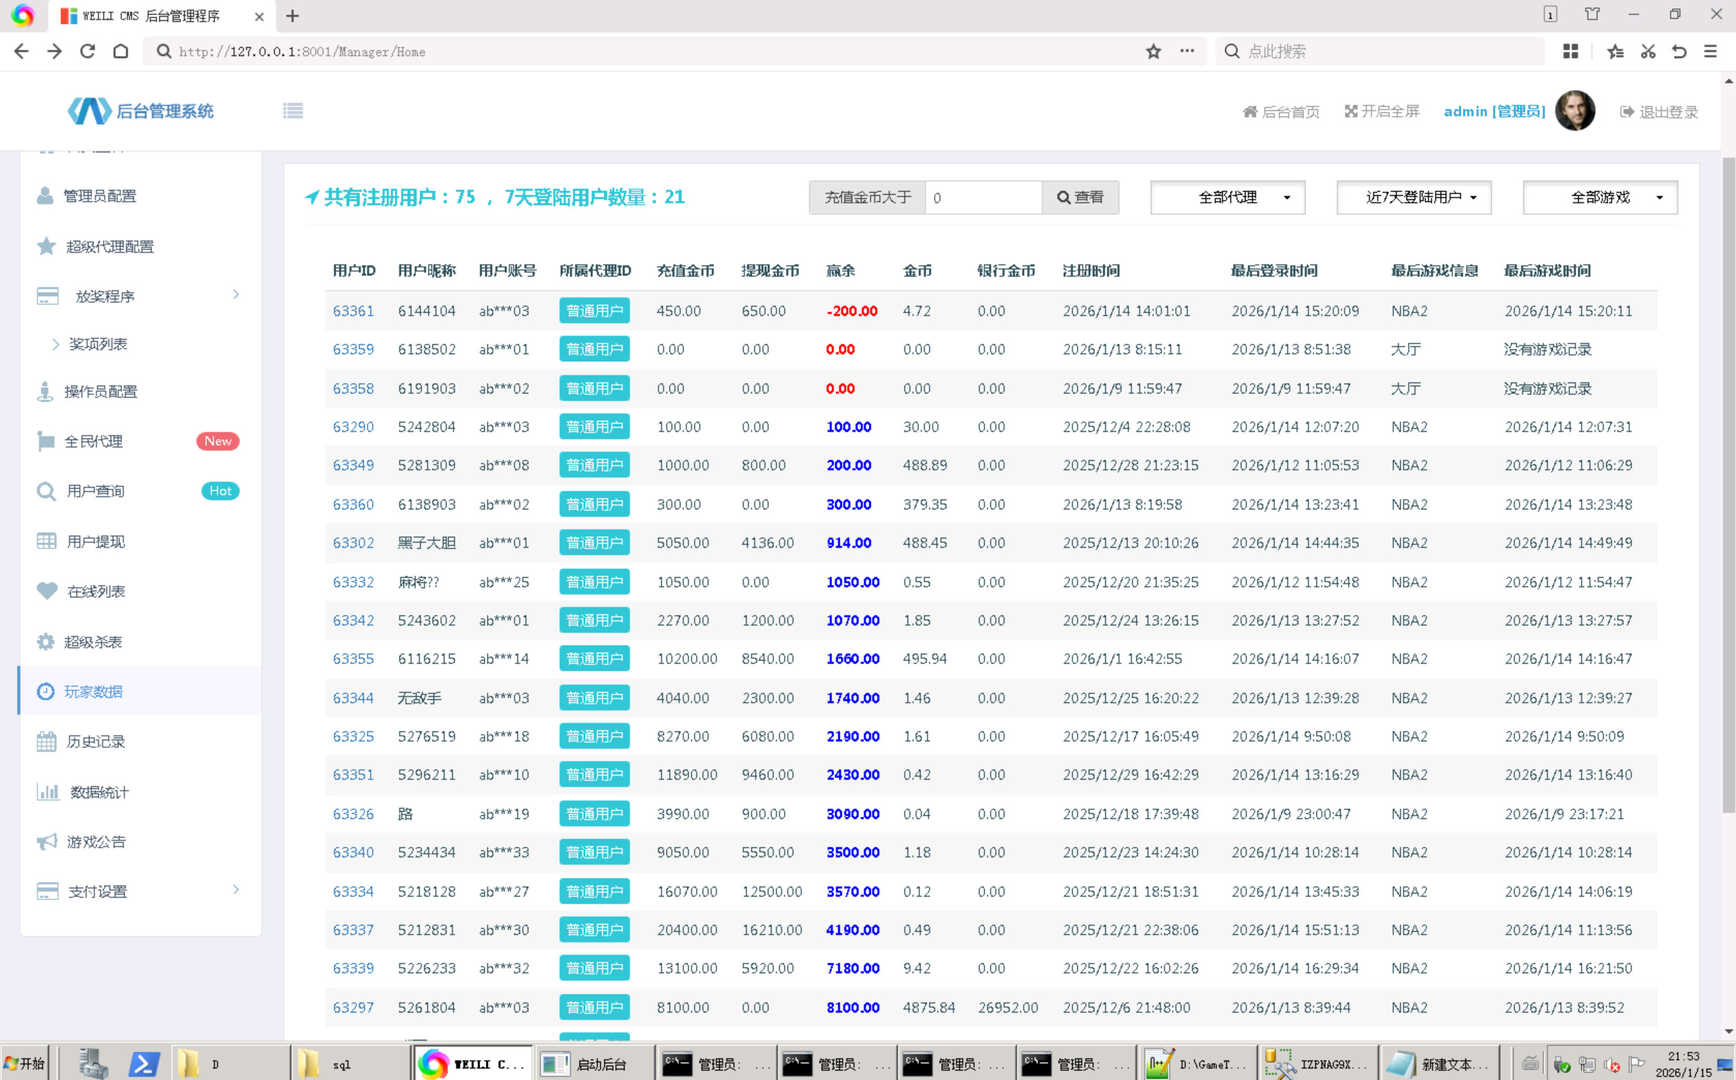Click the 后台管理系统 logo
Viewport: 1736px width, 1080px height.
[141, 111]
